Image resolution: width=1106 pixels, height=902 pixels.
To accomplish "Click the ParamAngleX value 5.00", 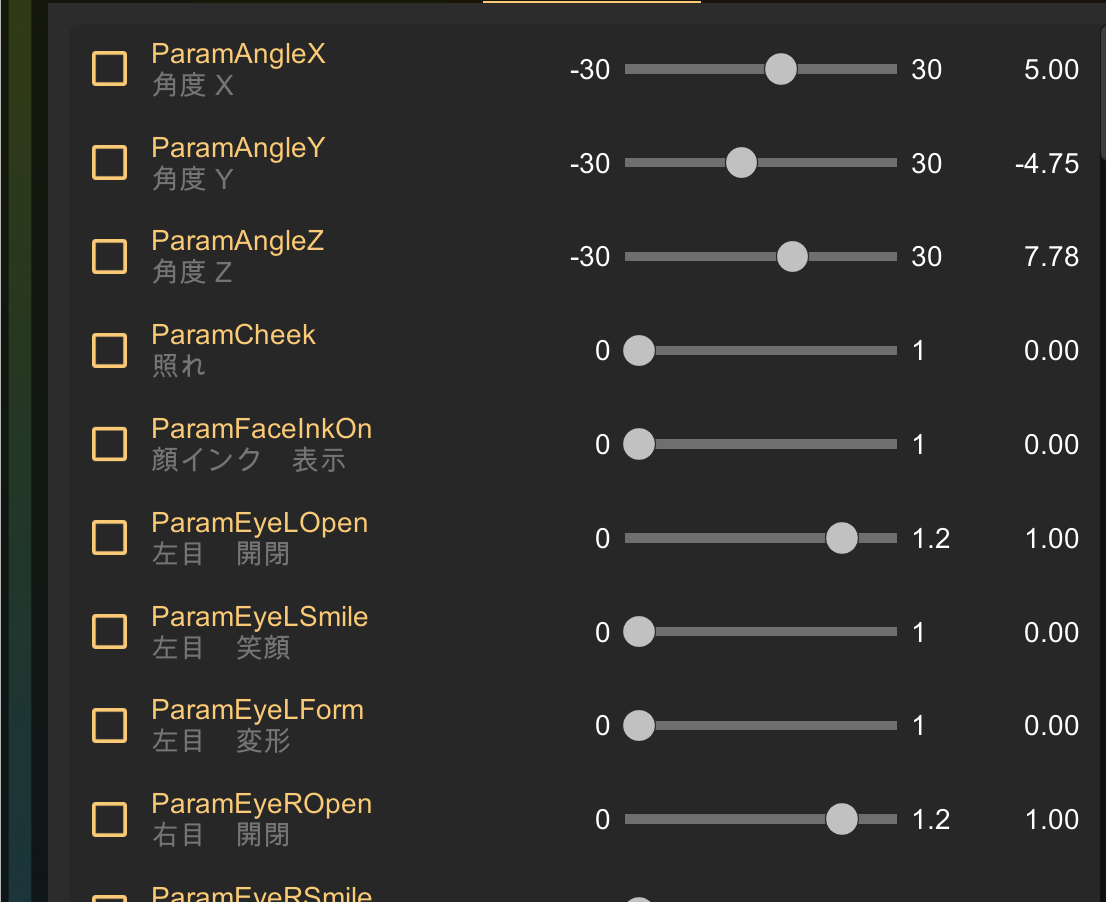I will click(1051, 69).
